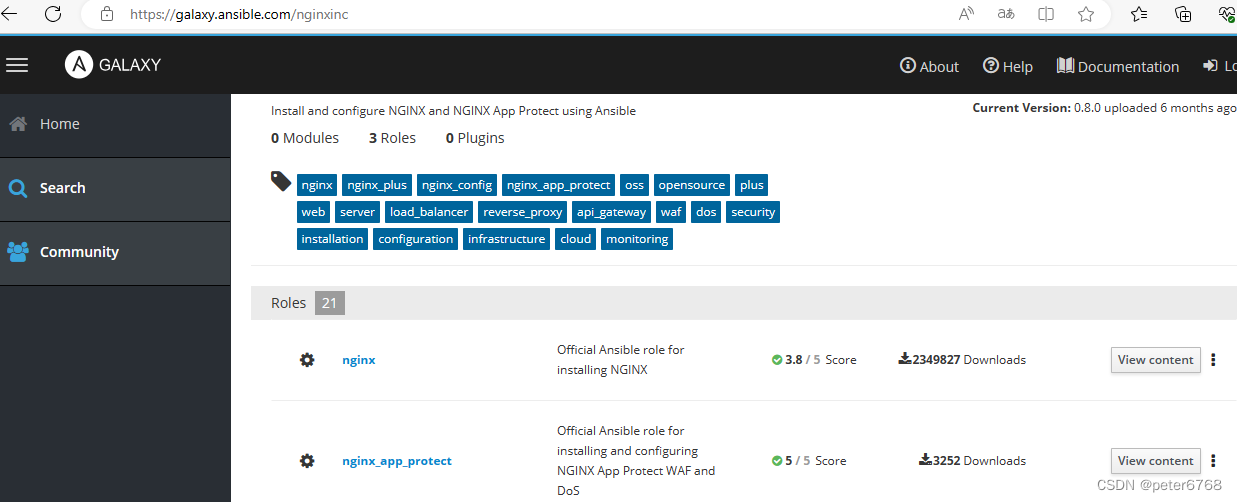Image resolution: width=1237 pixels, height=502 pixels.
Task: Open the nginx role link
Action: [359, 360]
